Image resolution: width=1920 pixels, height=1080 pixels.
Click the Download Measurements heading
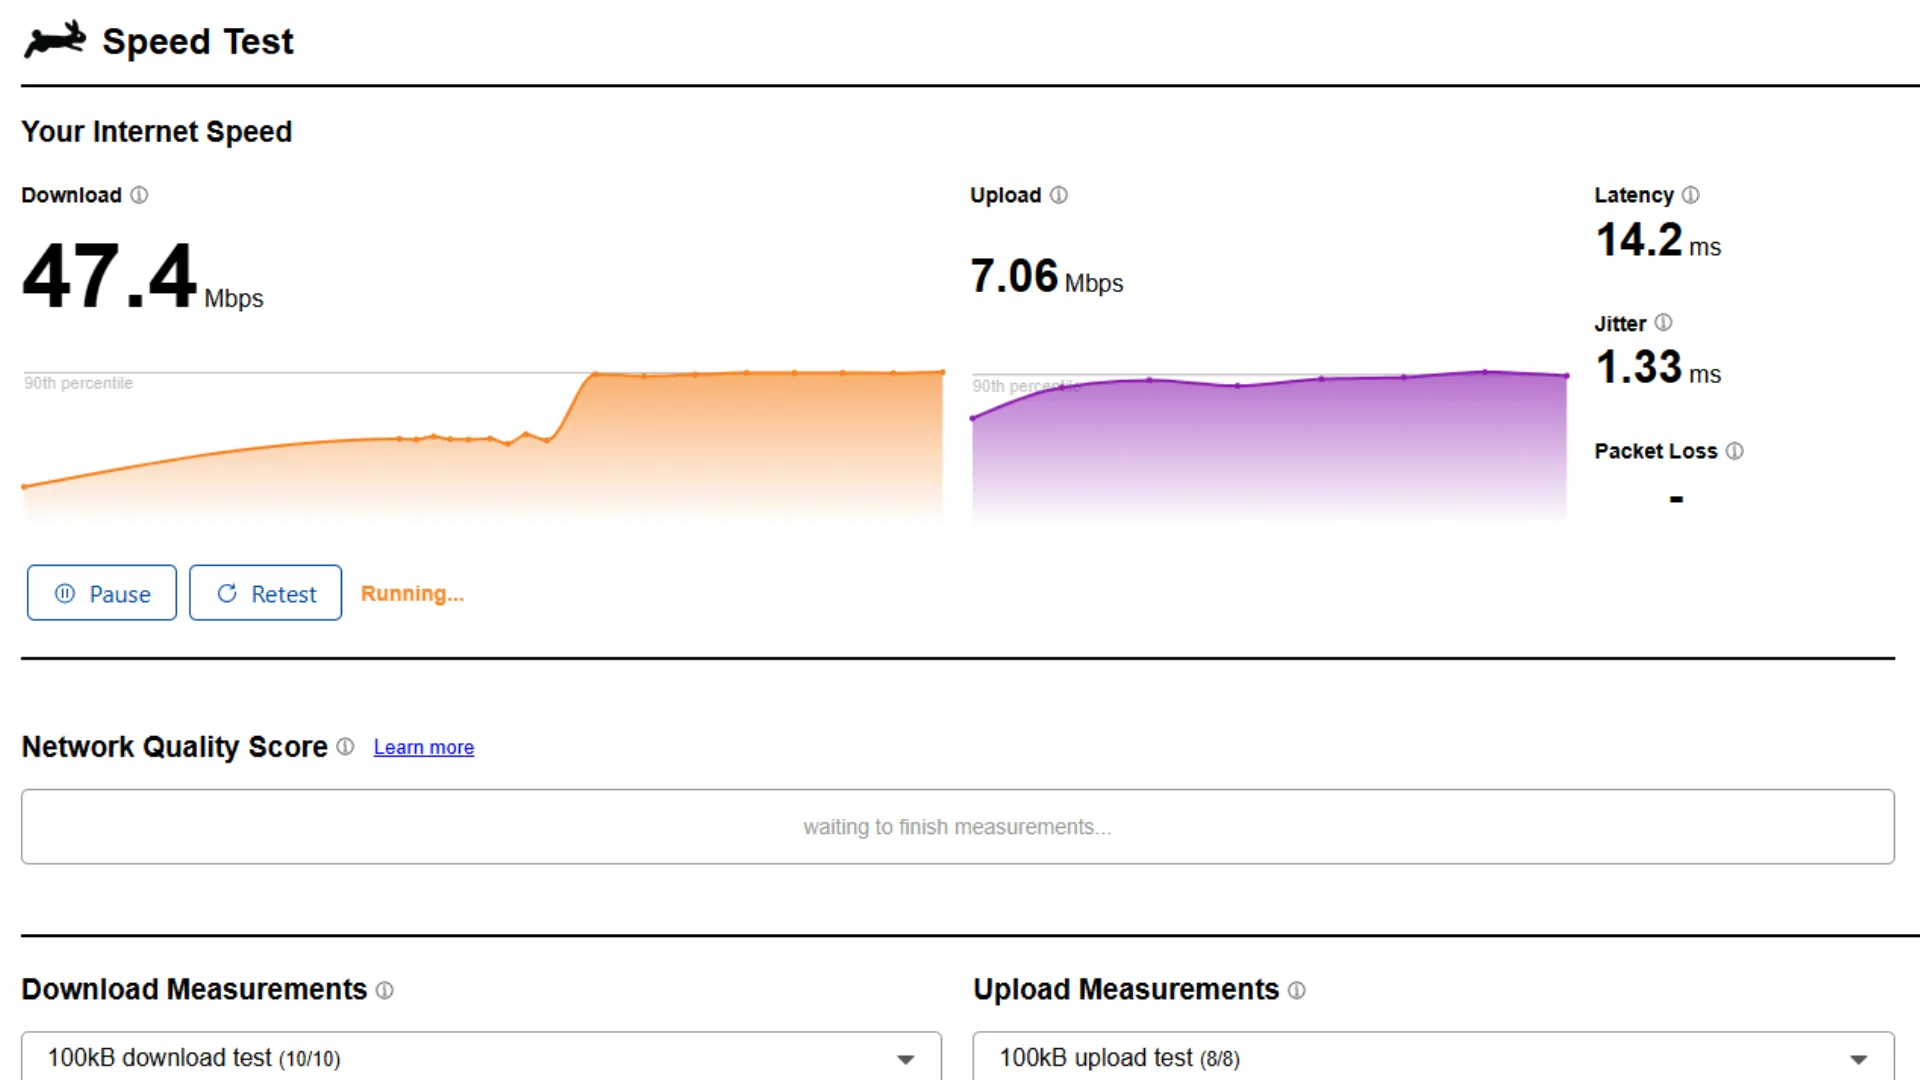[x=194, y=990]
